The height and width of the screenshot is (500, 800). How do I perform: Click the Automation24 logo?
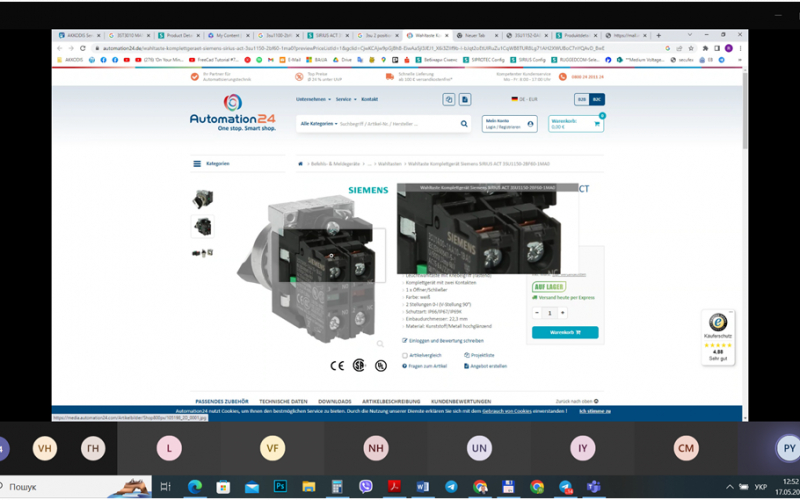coord(233,112)
